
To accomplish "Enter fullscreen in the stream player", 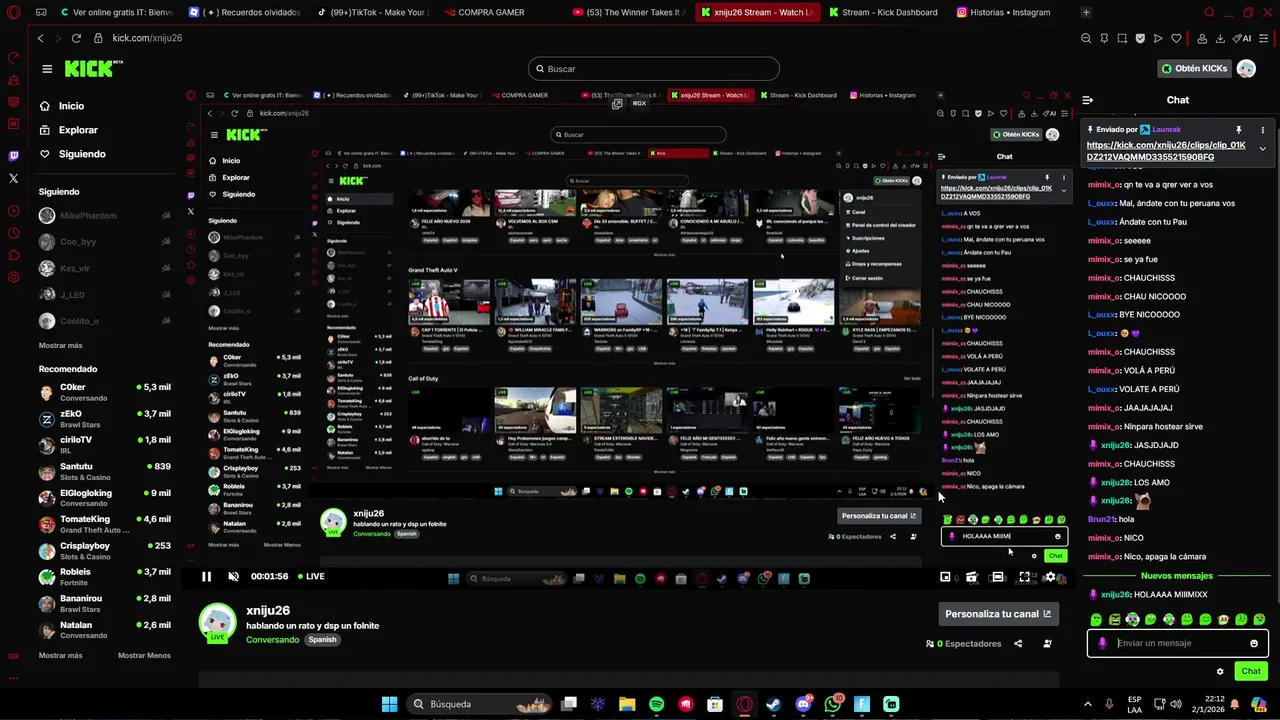I will 1024,577.
